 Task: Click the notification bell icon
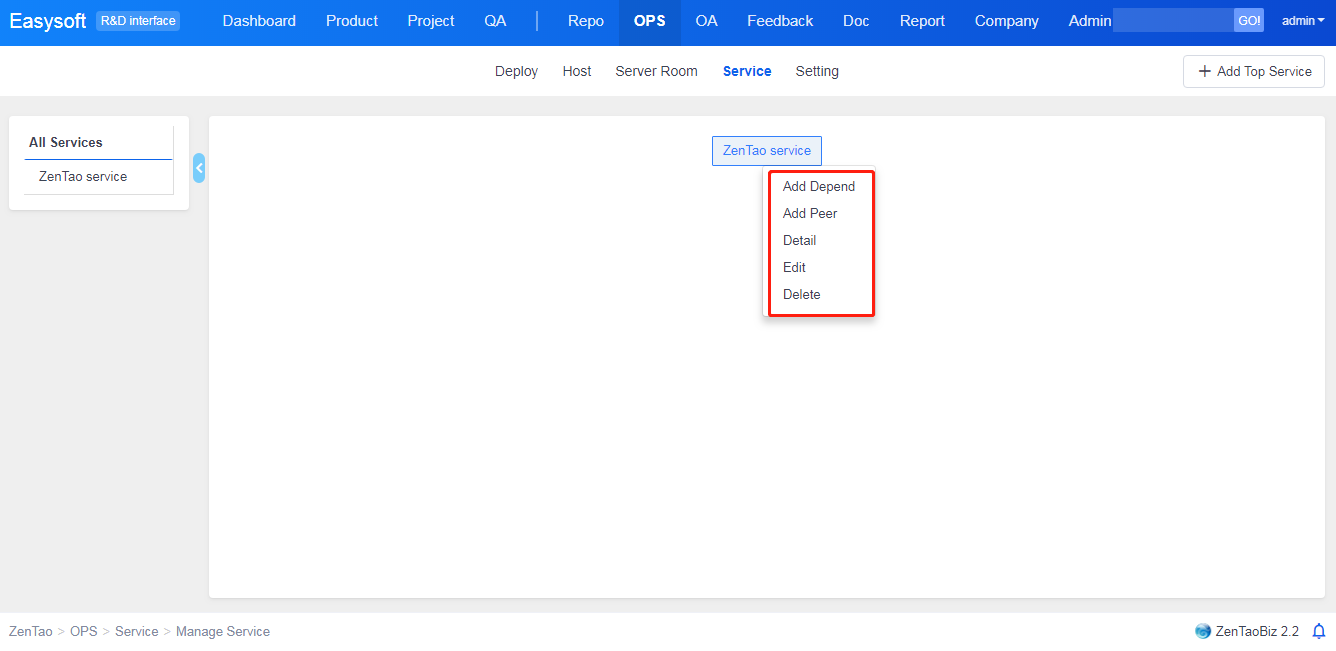click(x=1318, y=631)
